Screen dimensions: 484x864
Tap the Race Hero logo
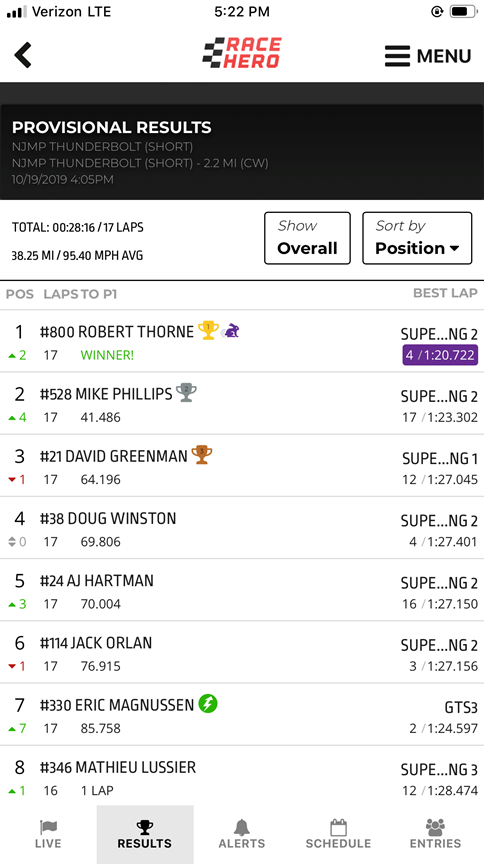(242, 53)
